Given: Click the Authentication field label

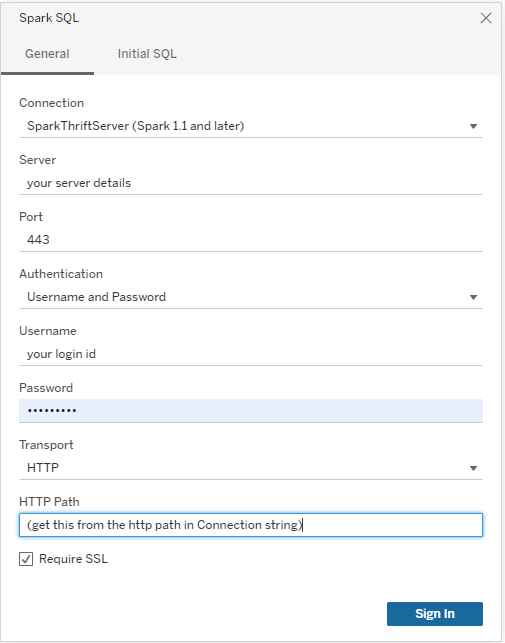Looking at the screenshot, I should pyautogui.click(x=61, y=274).
